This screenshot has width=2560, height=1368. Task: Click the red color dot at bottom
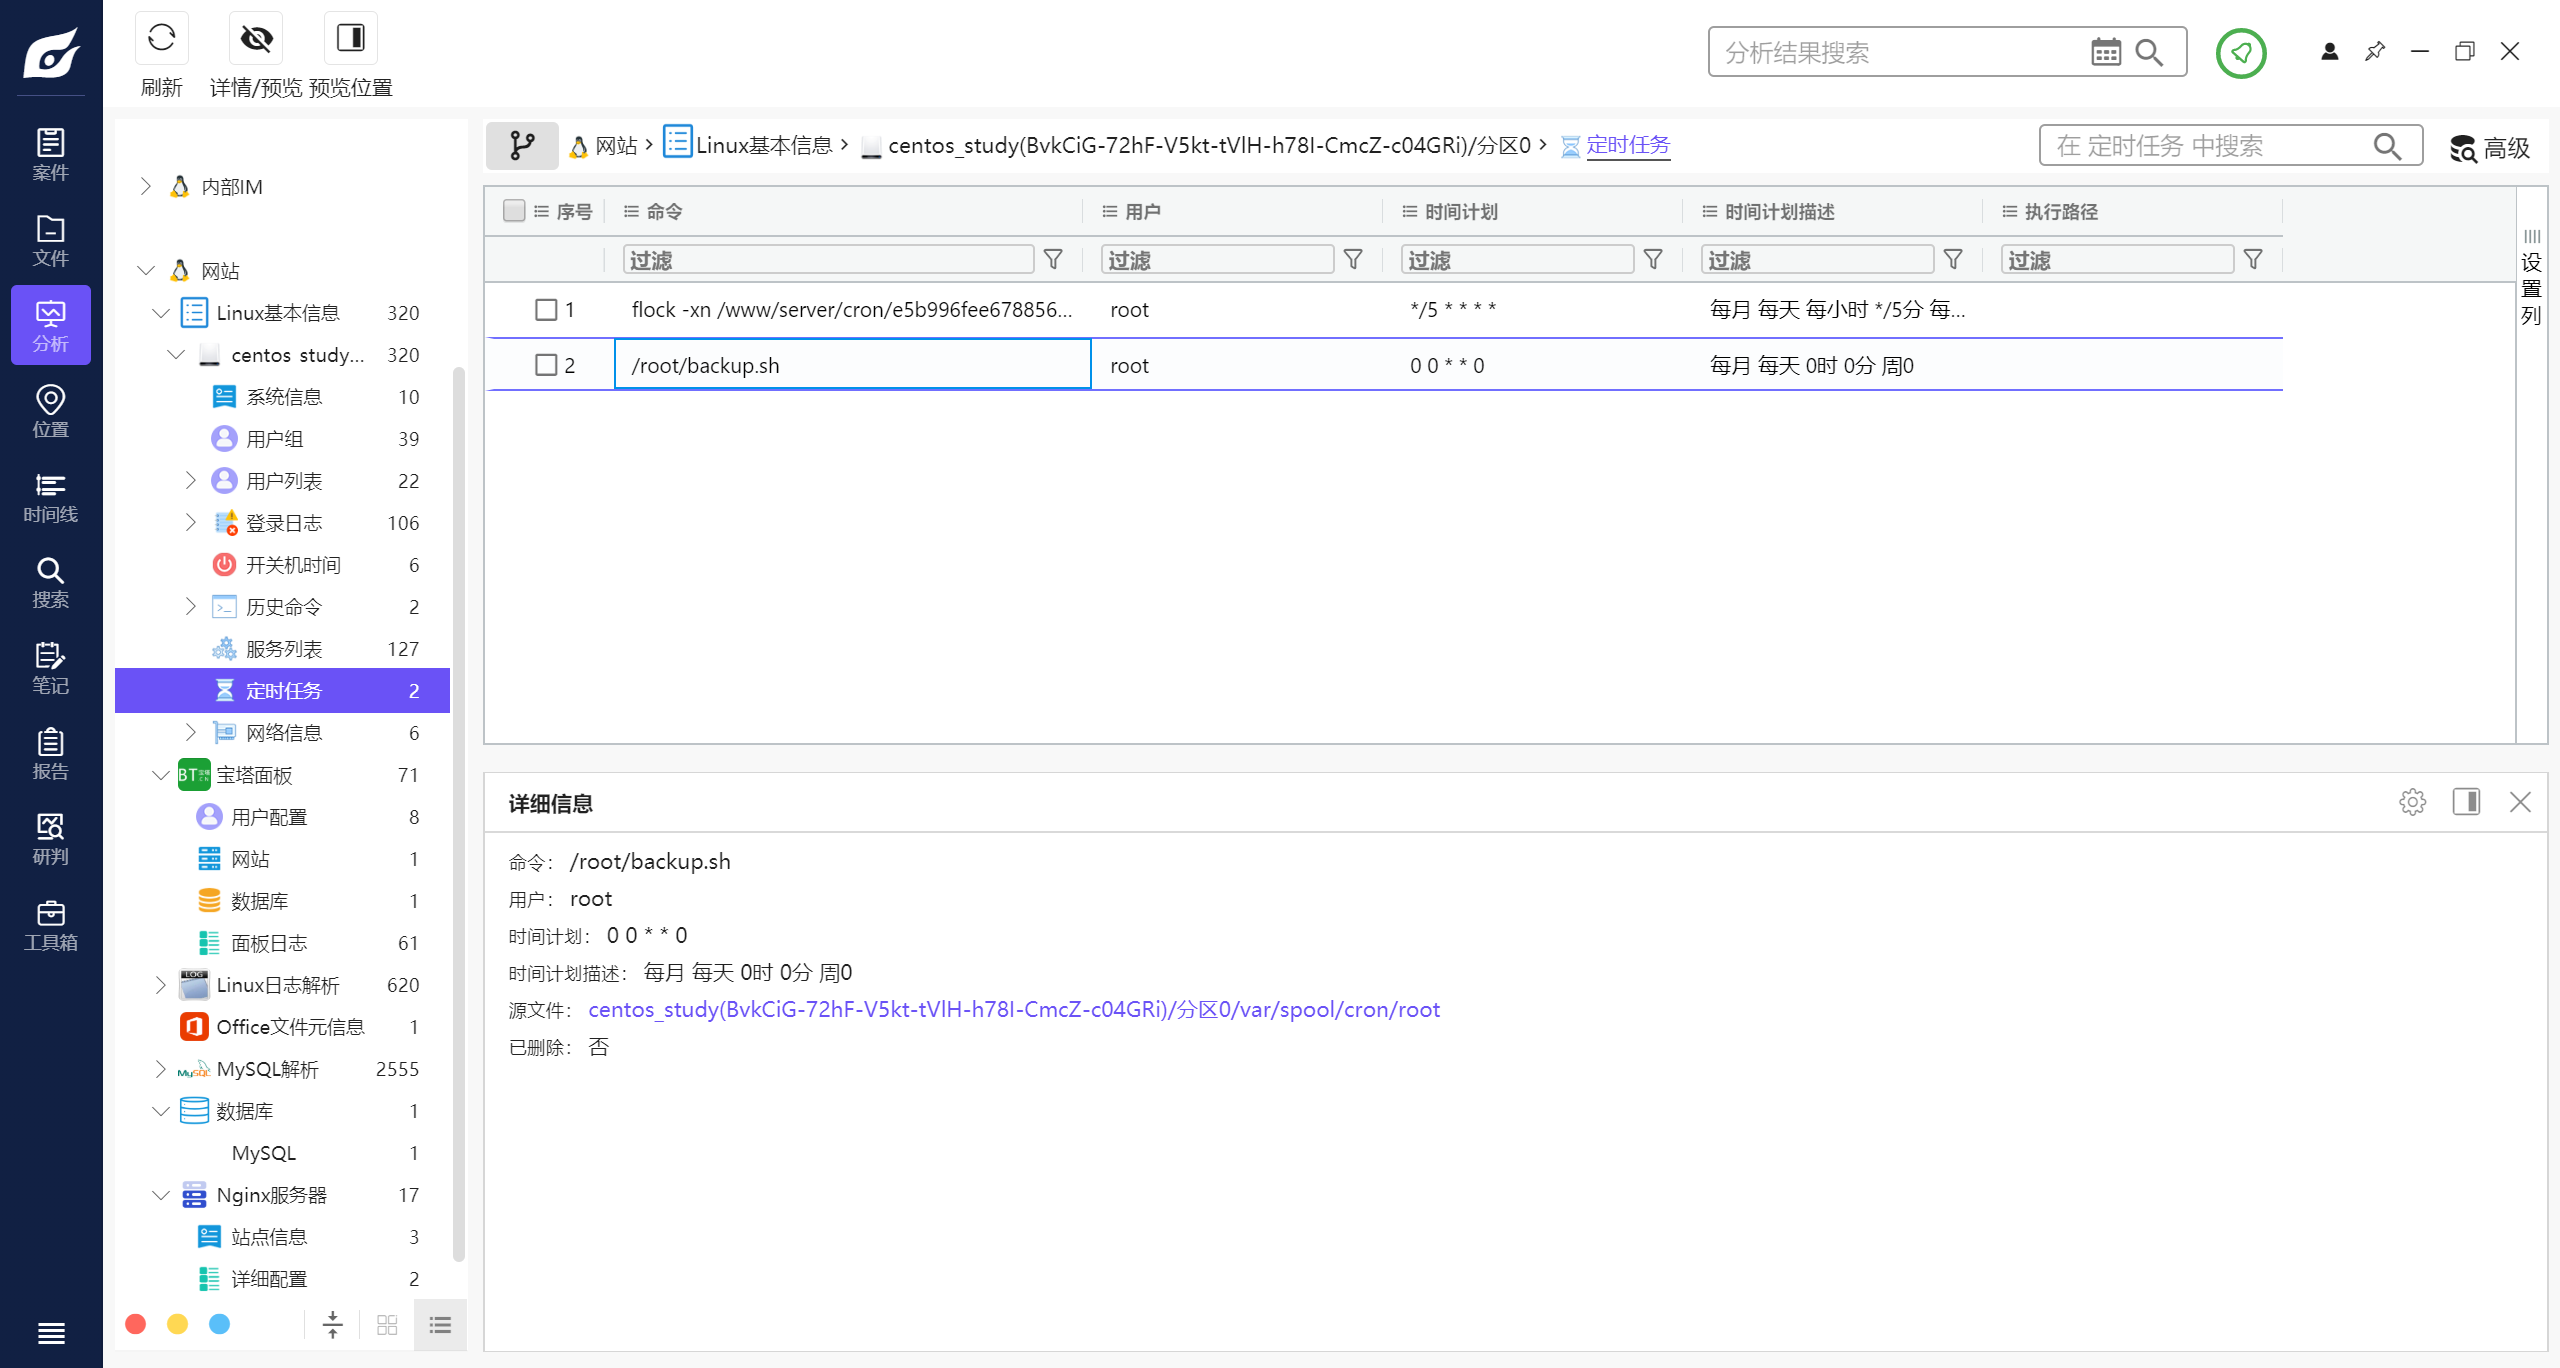point(136,1324)
